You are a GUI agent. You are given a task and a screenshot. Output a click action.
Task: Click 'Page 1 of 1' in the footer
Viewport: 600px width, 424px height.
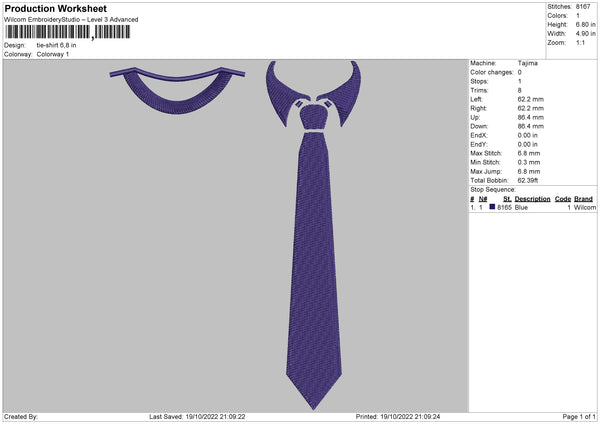(579, 417)
